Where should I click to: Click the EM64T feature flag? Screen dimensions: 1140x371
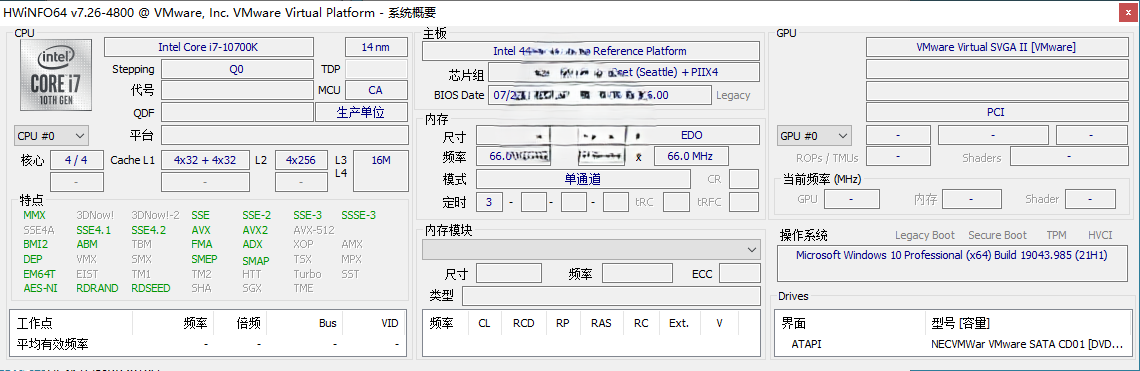39,274
